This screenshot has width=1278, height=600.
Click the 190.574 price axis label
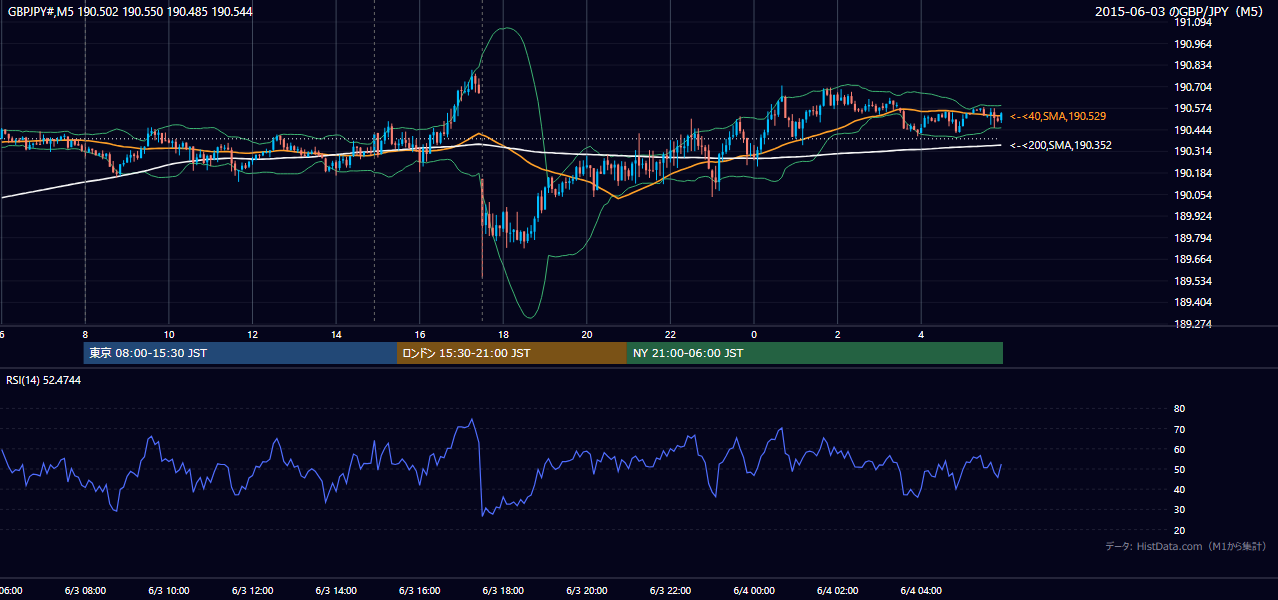pos(1192,109)
